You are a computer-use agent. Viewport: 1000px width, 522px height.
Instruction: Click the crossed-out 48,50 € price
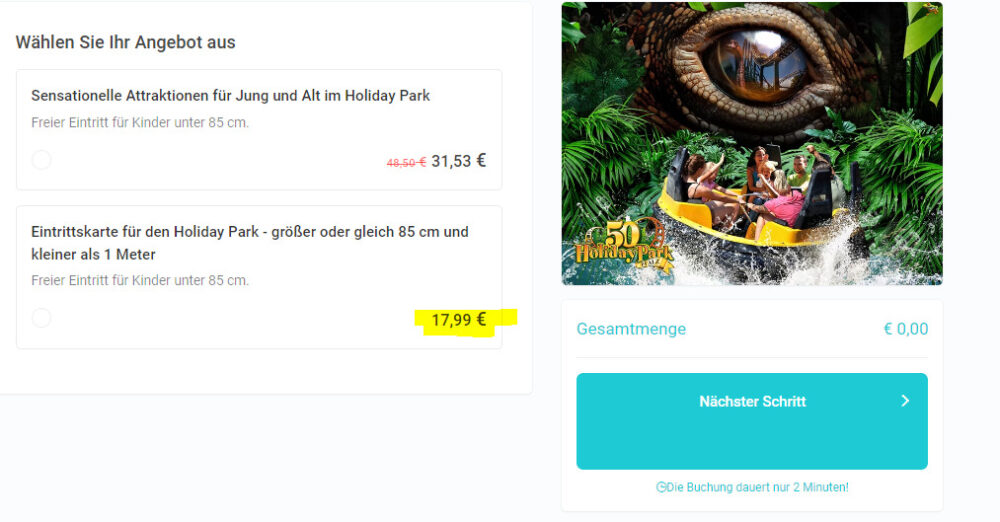(x=406, y=163)
